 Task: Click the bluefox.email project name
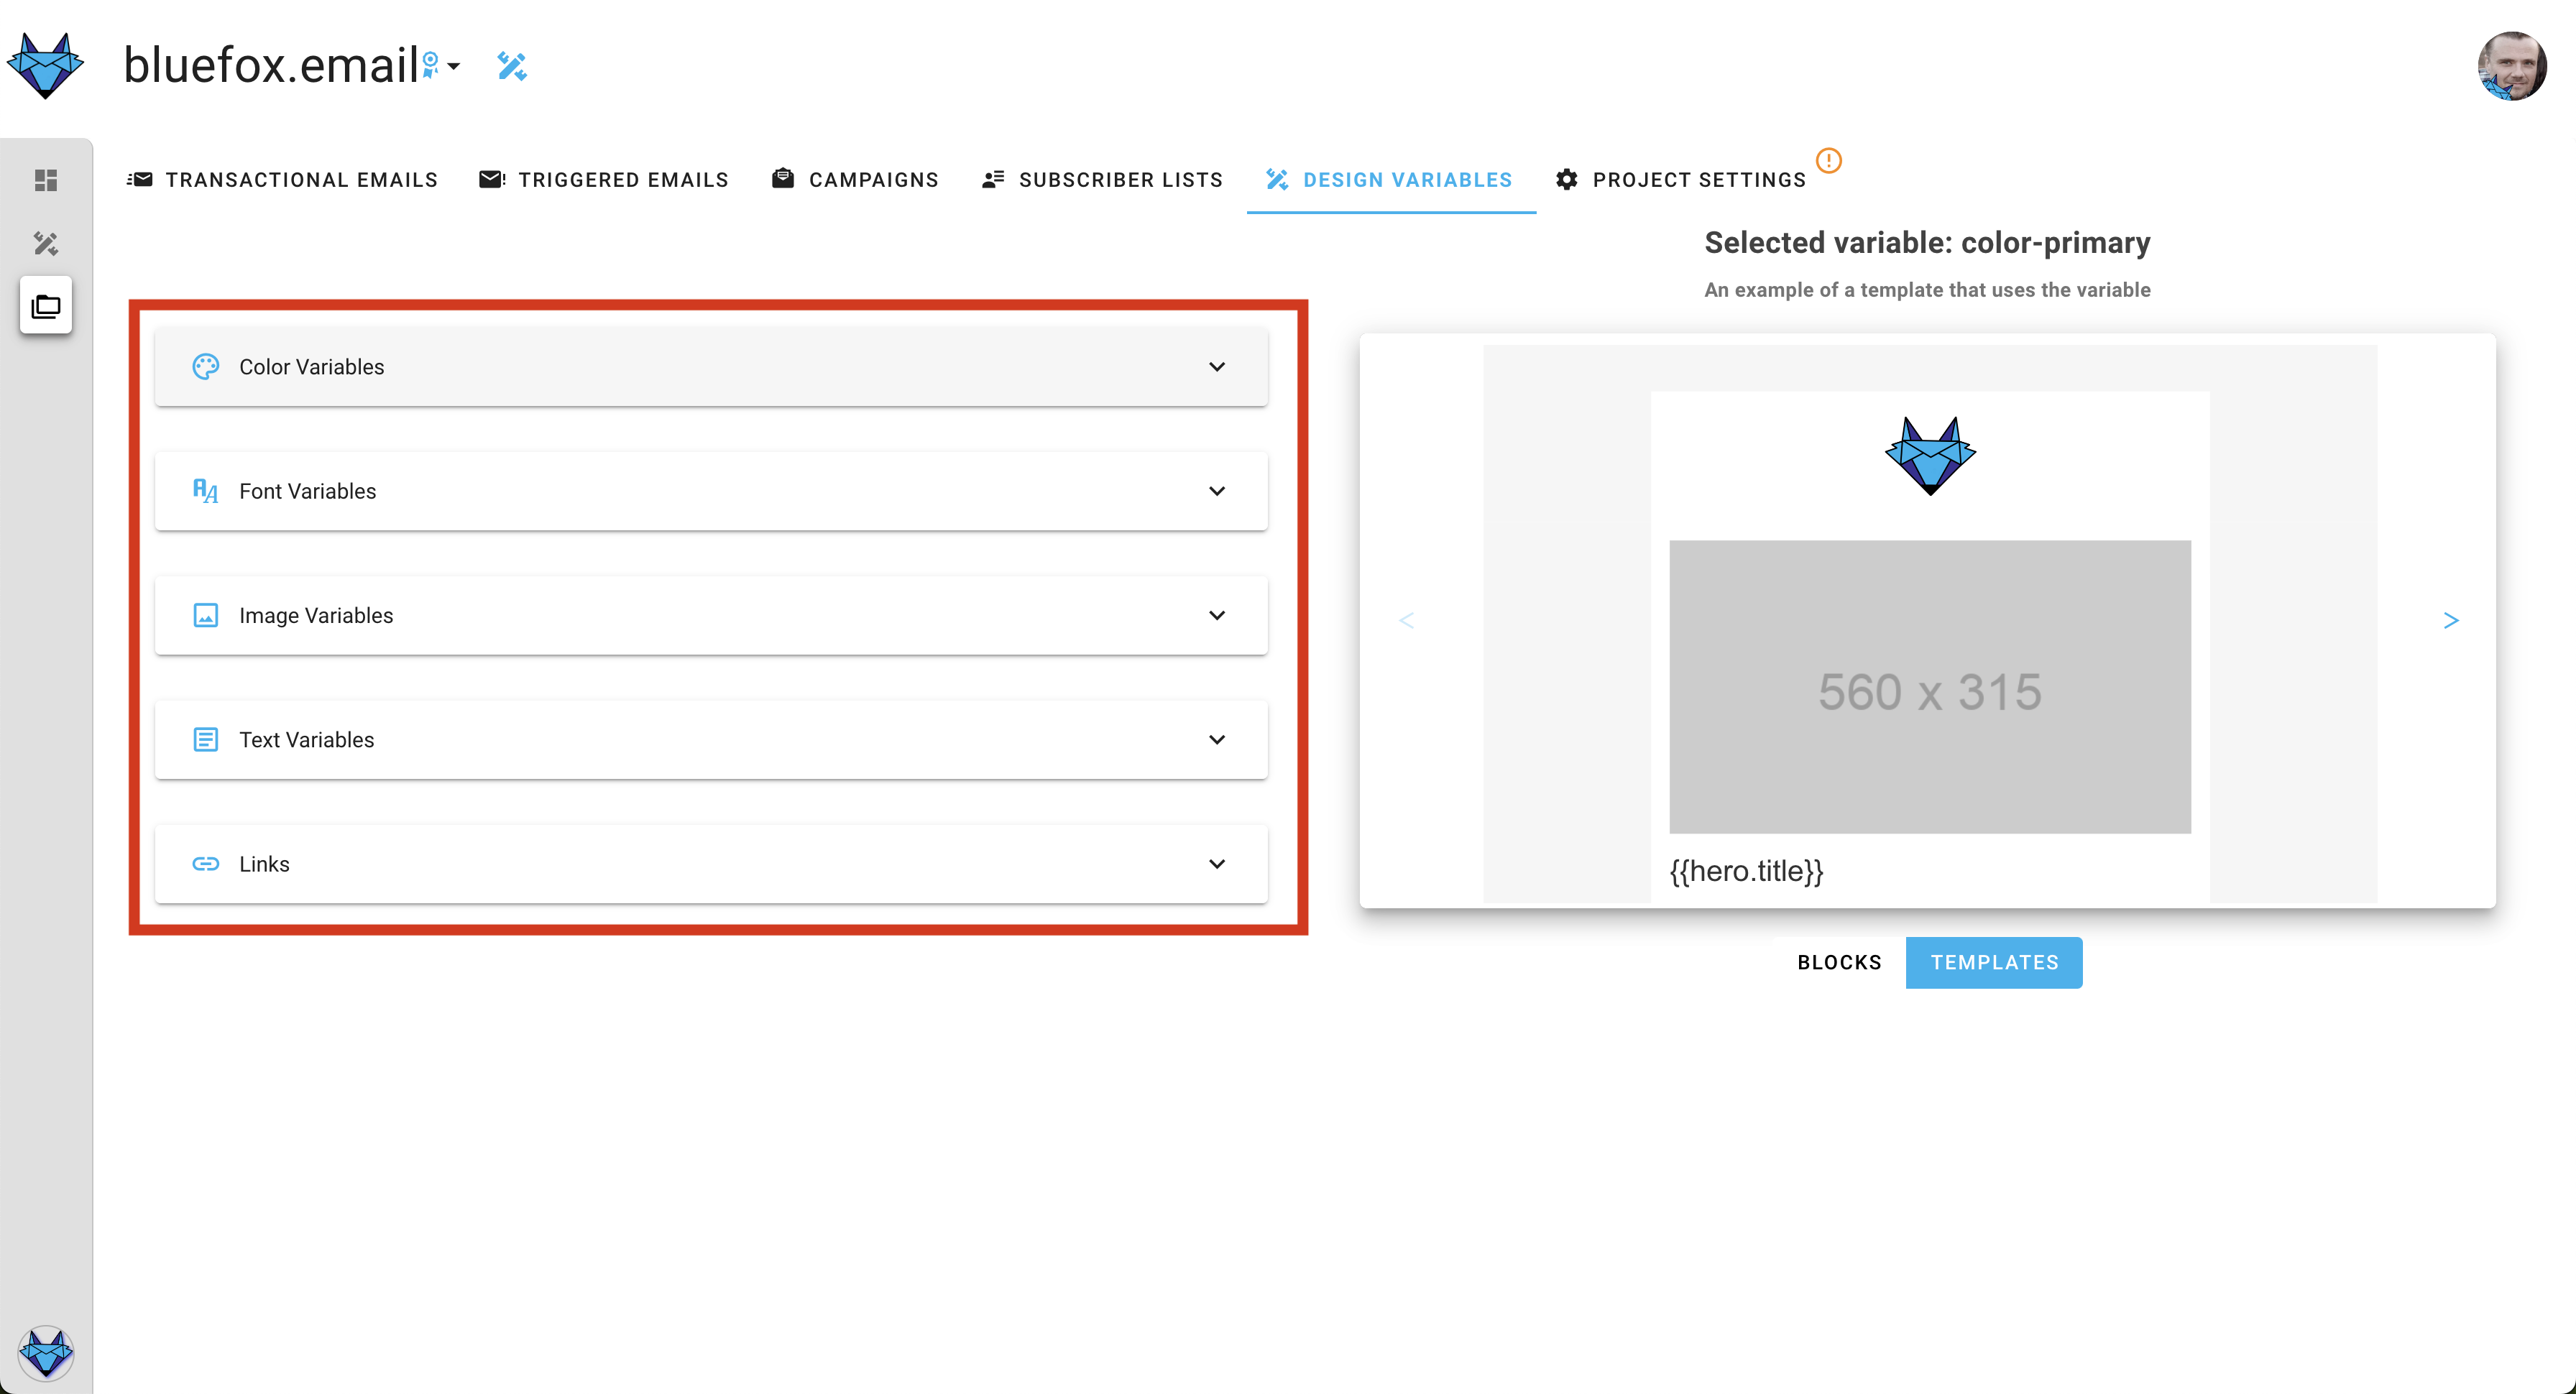pos(271,65)
